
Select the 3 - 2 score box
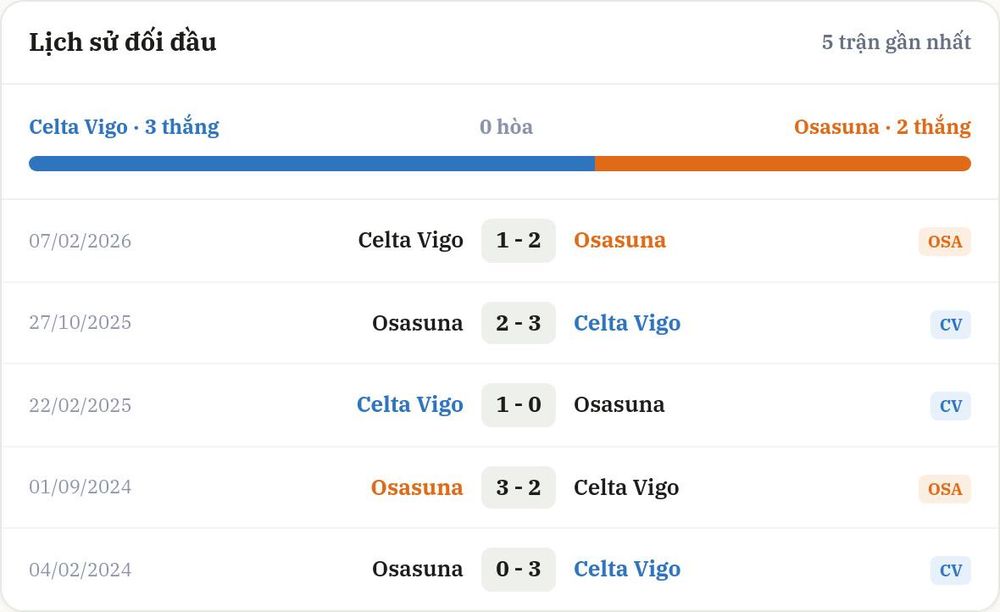[x=518, y=488]
